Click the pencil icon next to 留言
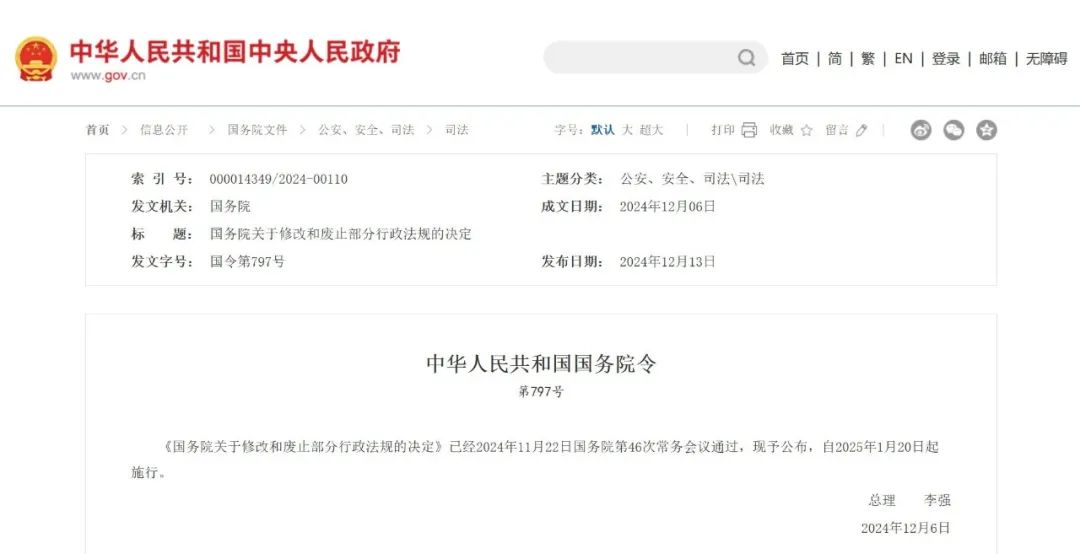This screenshot has width=1080, height=554. click(862, 130)
